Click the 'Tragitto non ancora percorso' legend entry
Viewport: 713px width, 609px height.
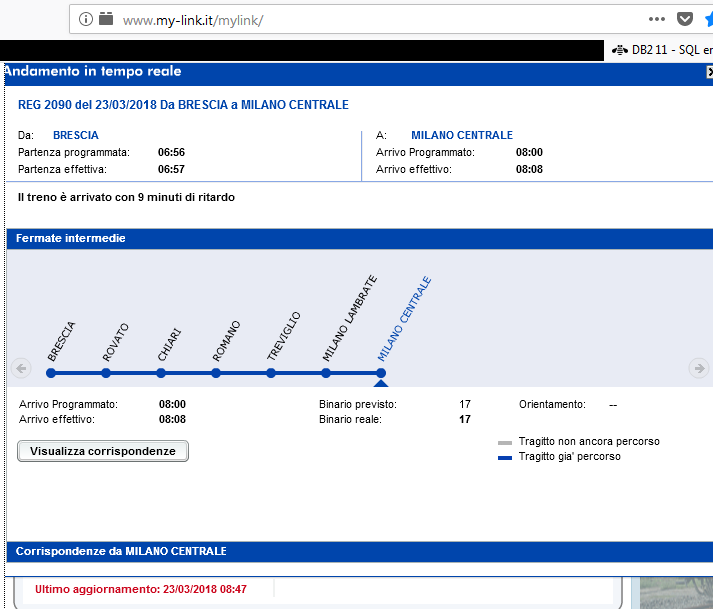pos(589,441)
